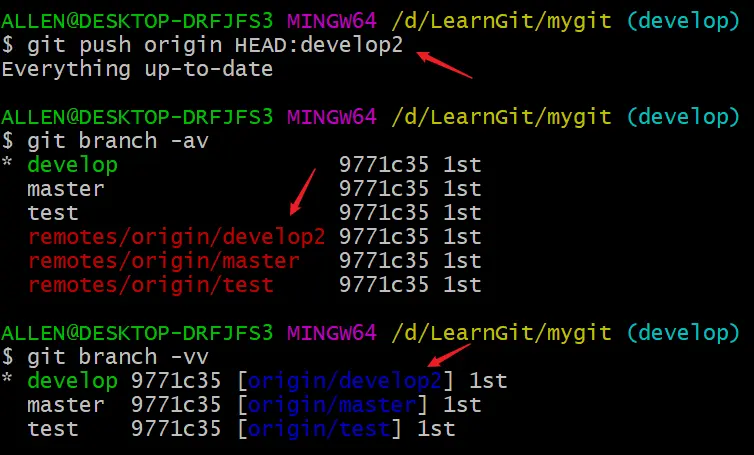Select hash 9771c35 beside [origin/develop2]
This screenshot has height=455, width=754.
pos(176,381)
